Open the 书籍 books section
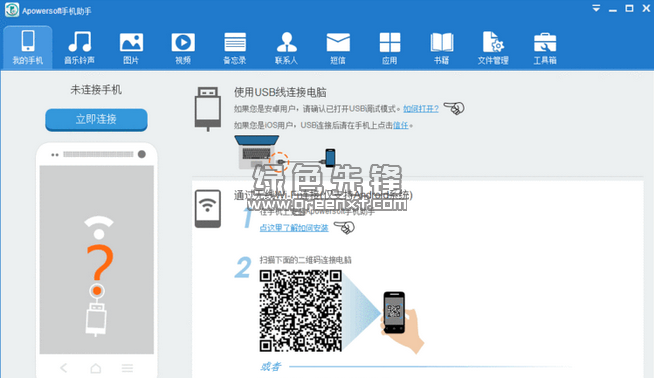Viewport: 654px width, 378px height. click(441, 48)
